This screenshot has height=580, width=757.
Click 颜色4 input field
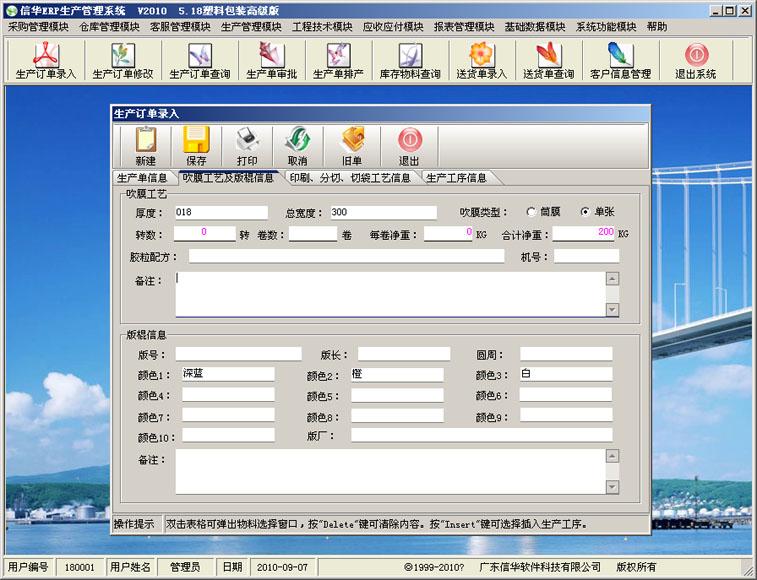(x=228, y=395)
